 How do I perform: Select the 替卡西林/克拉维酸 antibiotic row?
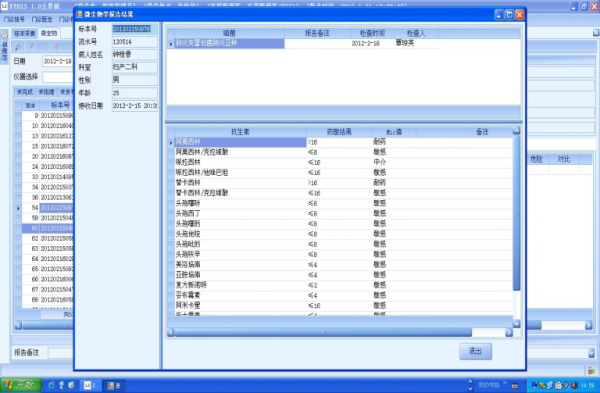pos(341,193)
